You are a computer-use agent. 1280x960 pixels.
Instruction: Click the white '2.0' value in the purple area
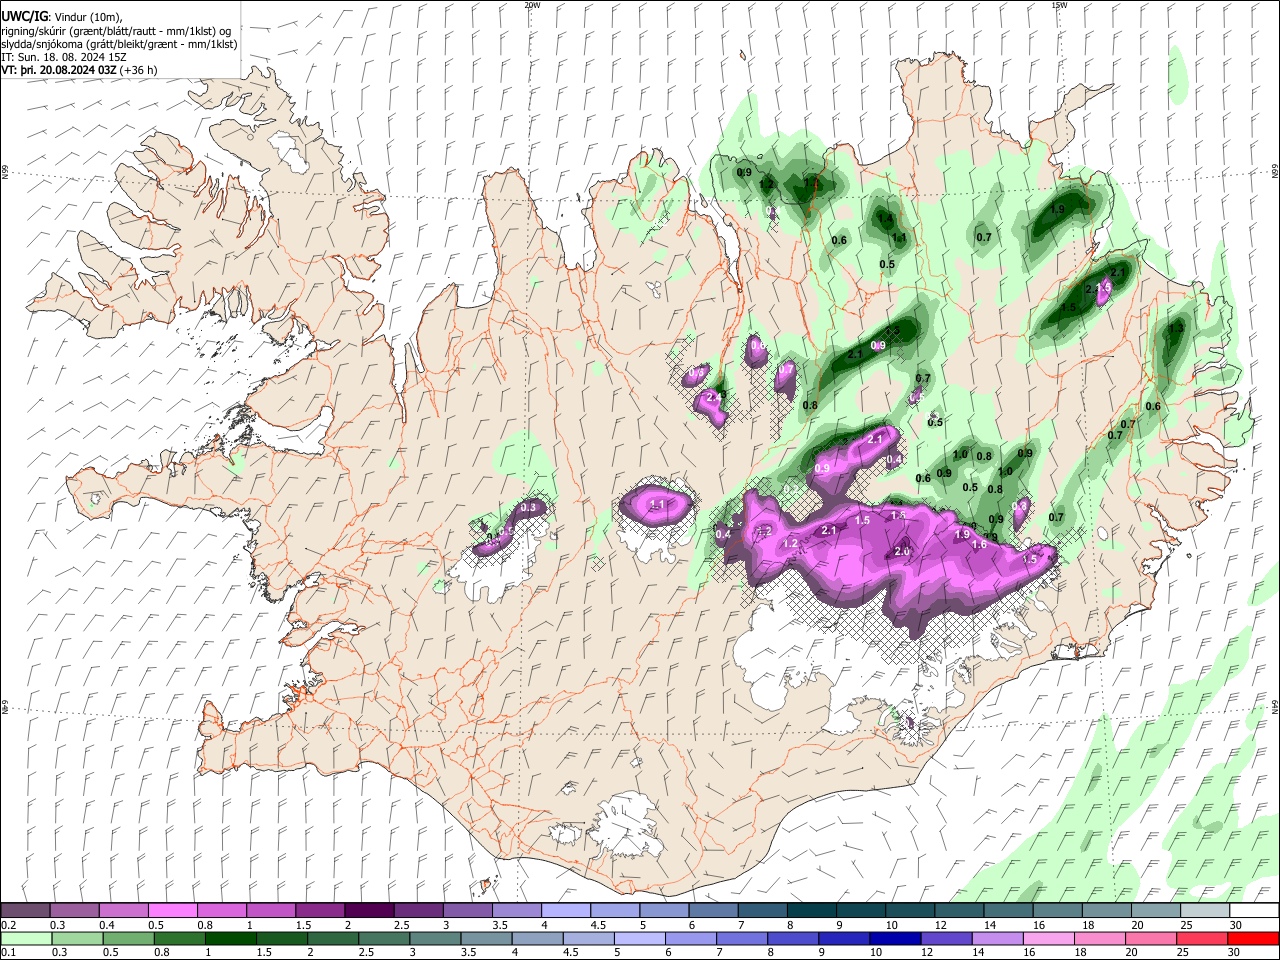tap(902, 551)
